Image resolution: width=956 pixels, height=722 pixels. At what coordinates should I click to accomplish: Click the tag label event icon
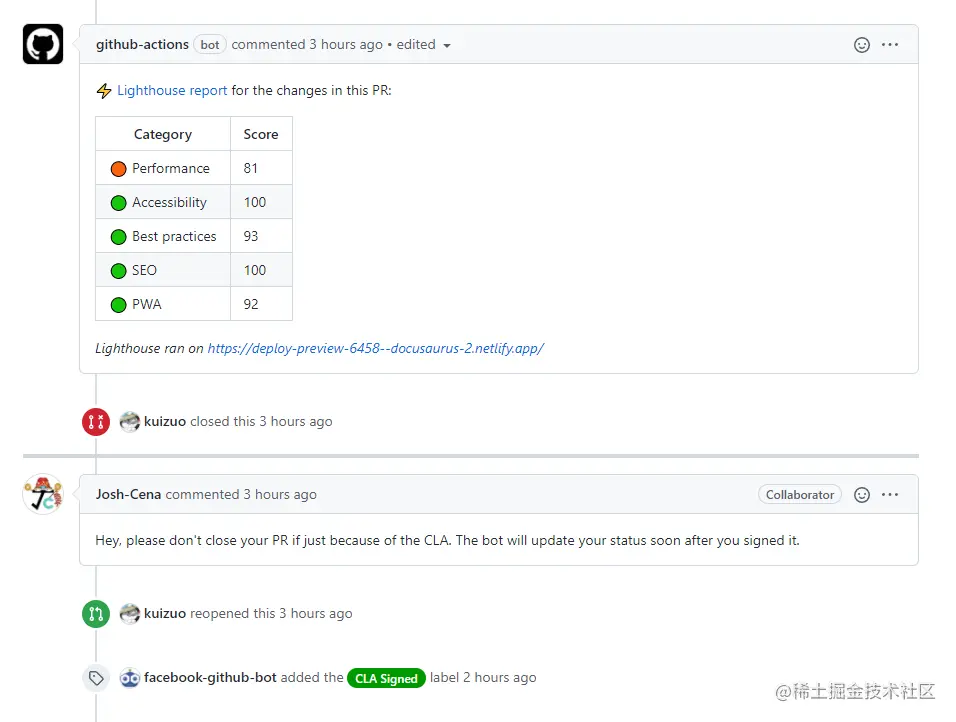(96, 677)
